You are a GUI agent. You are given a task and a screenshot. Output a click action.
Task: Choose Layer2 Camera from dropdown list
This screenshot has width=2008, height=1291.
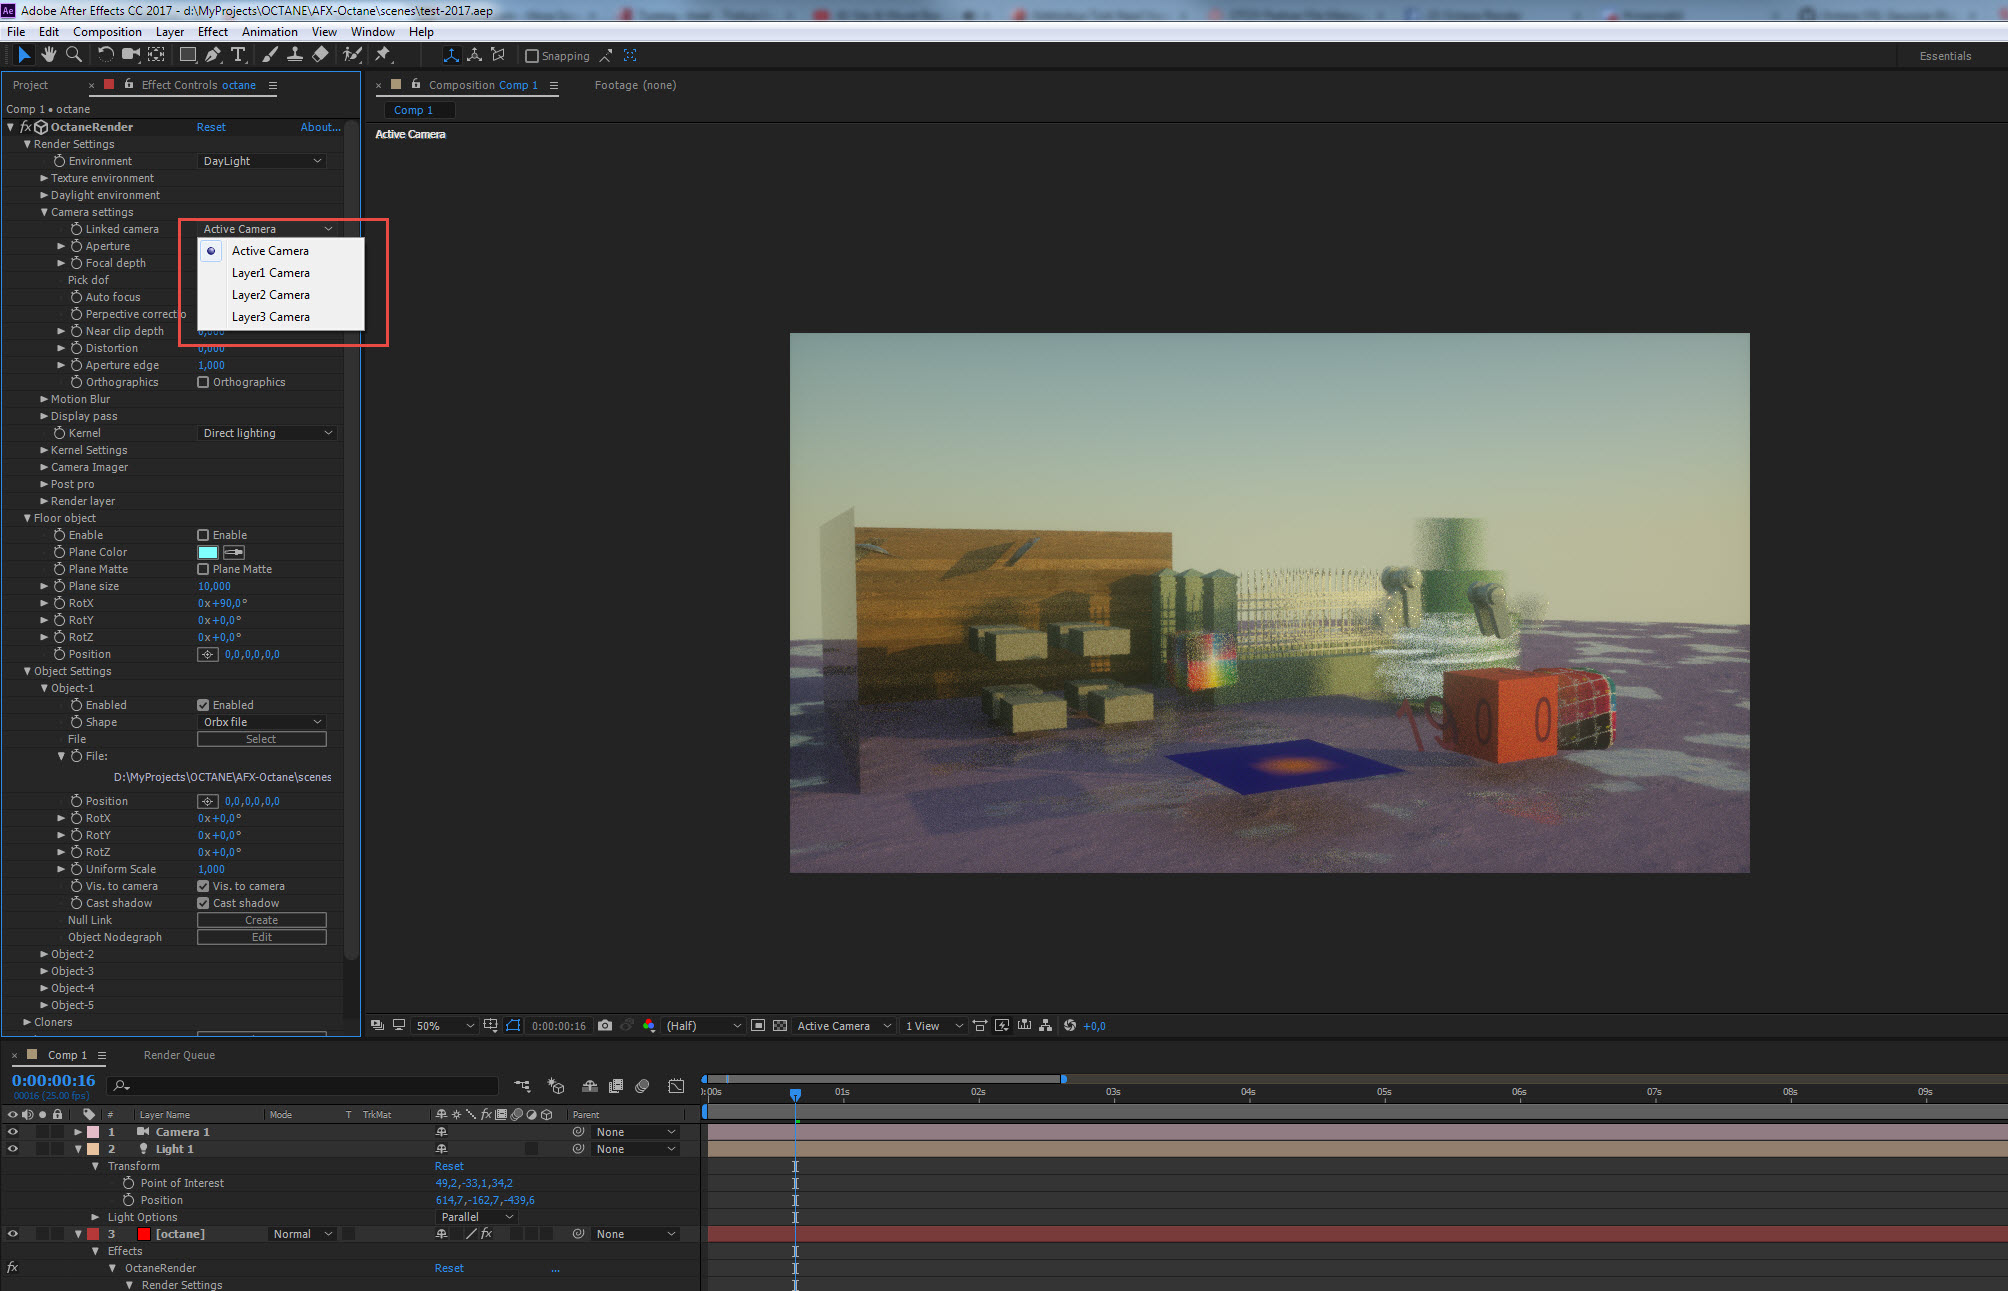[270, 295]
